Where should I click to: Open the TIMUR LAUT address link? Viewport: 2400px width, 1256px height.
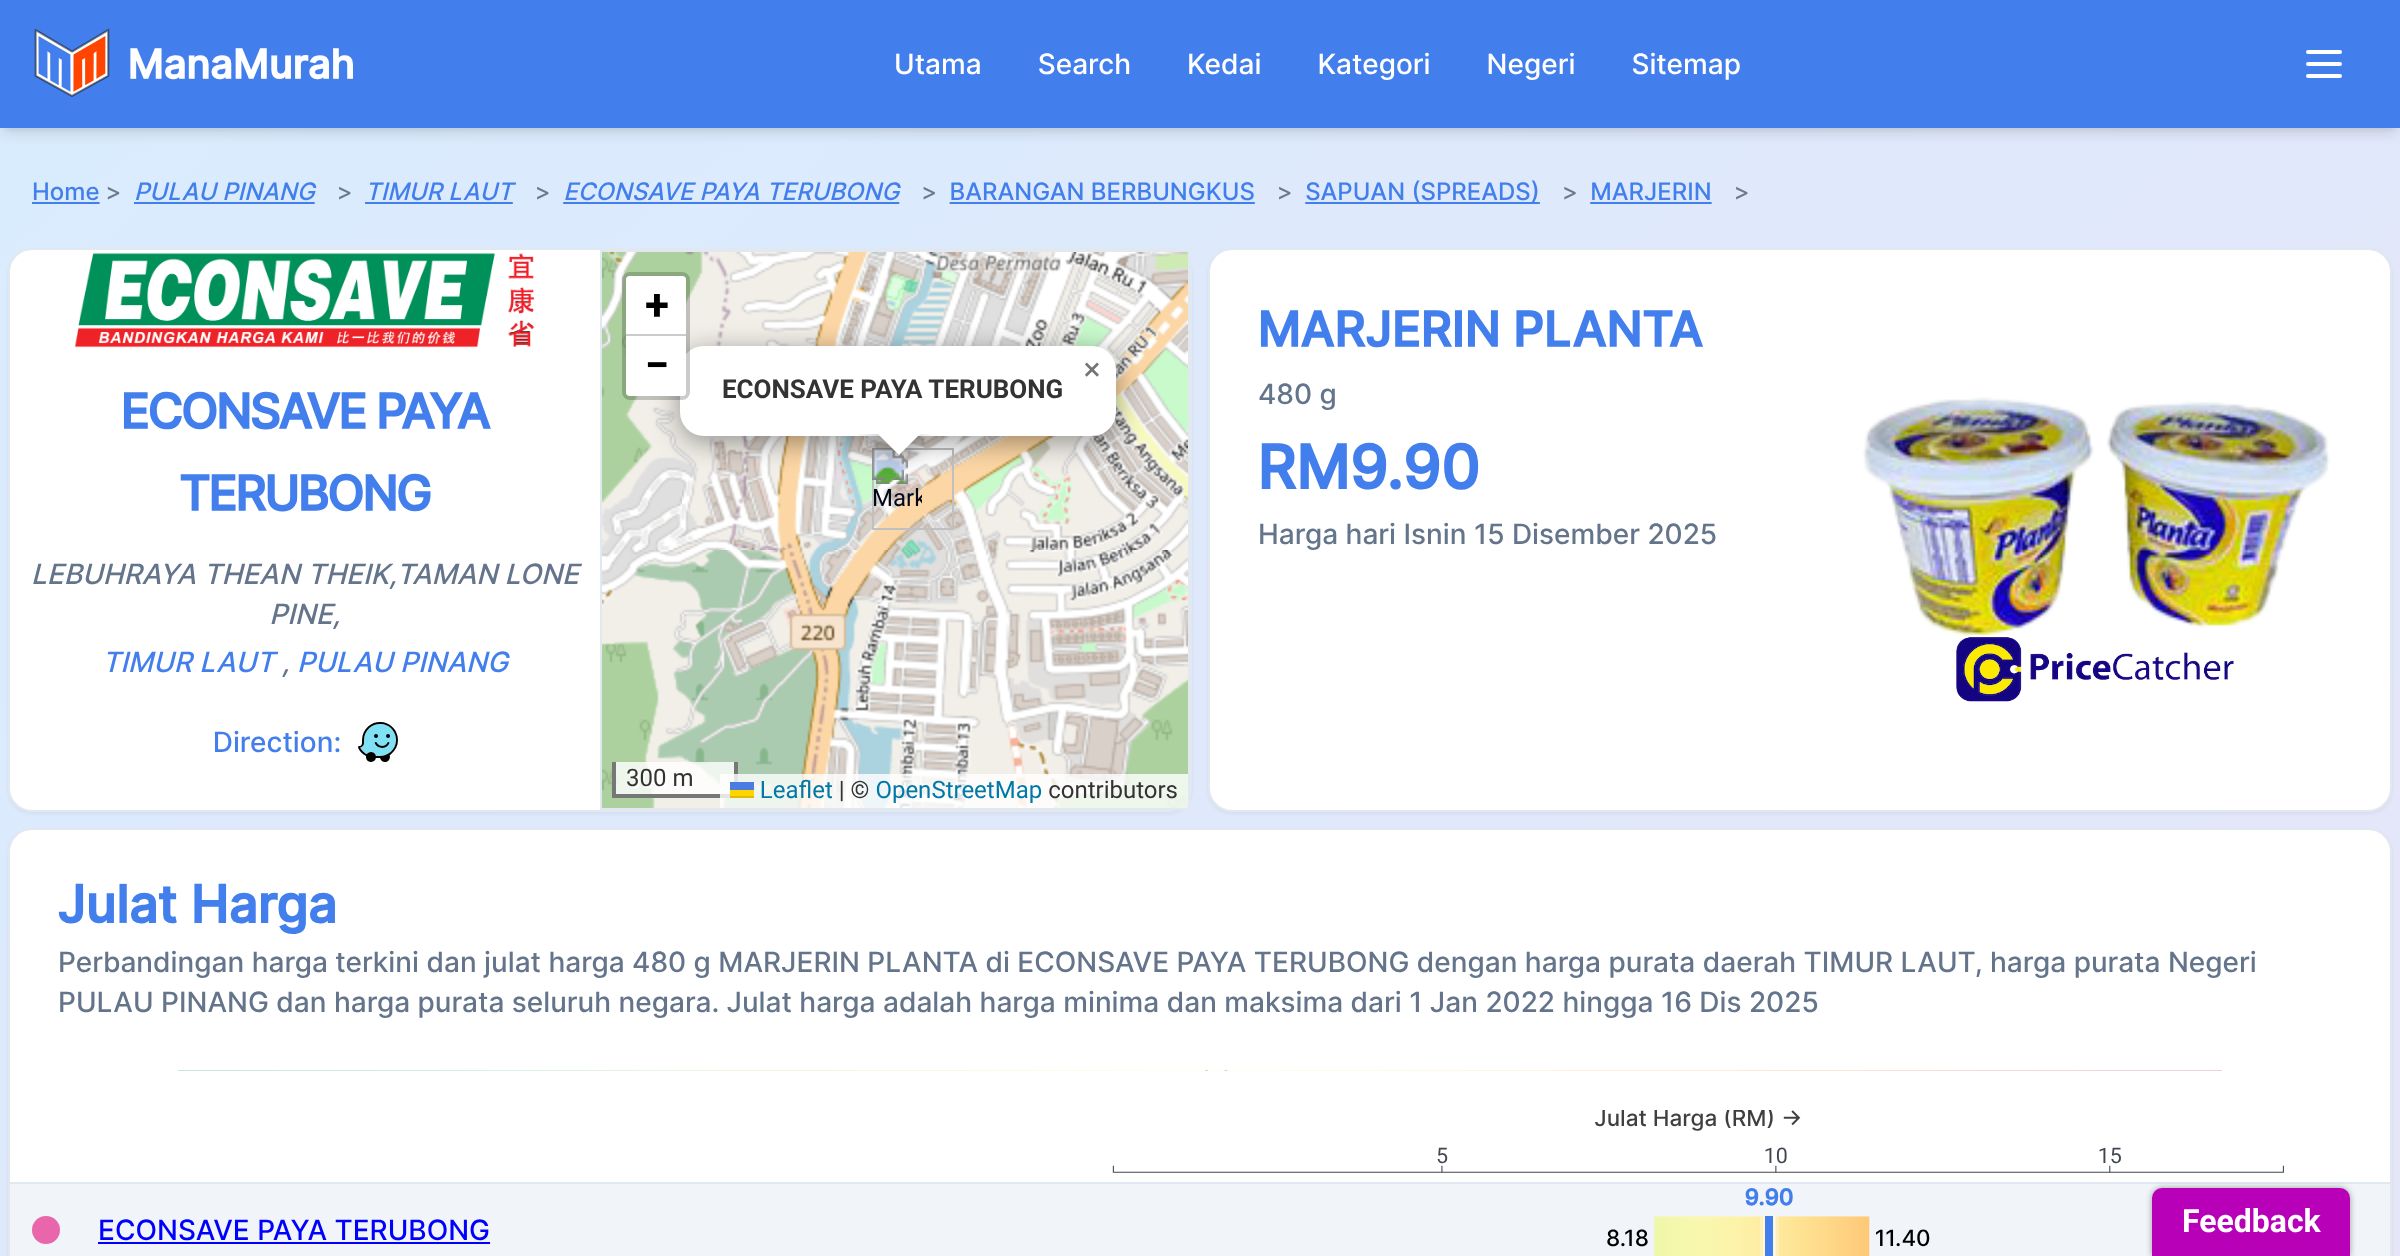tap(190, 662)
